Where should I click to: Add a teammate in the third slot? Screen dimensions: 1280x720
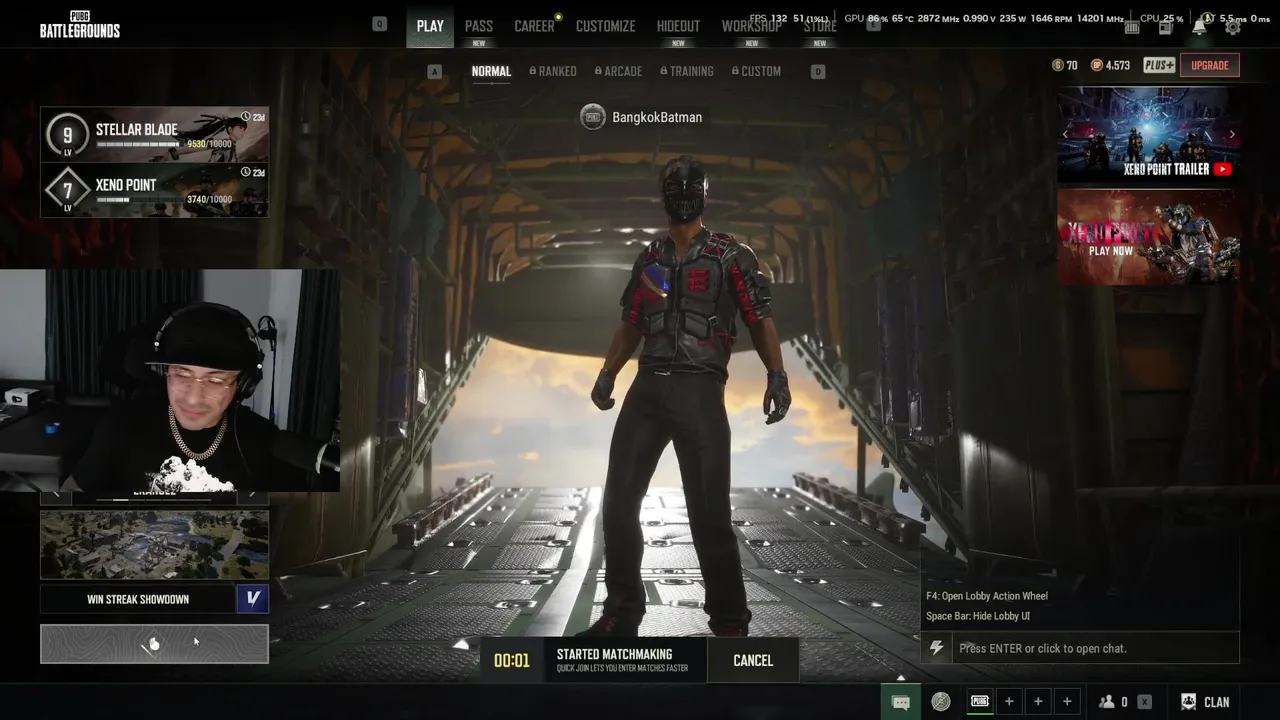1038,702
